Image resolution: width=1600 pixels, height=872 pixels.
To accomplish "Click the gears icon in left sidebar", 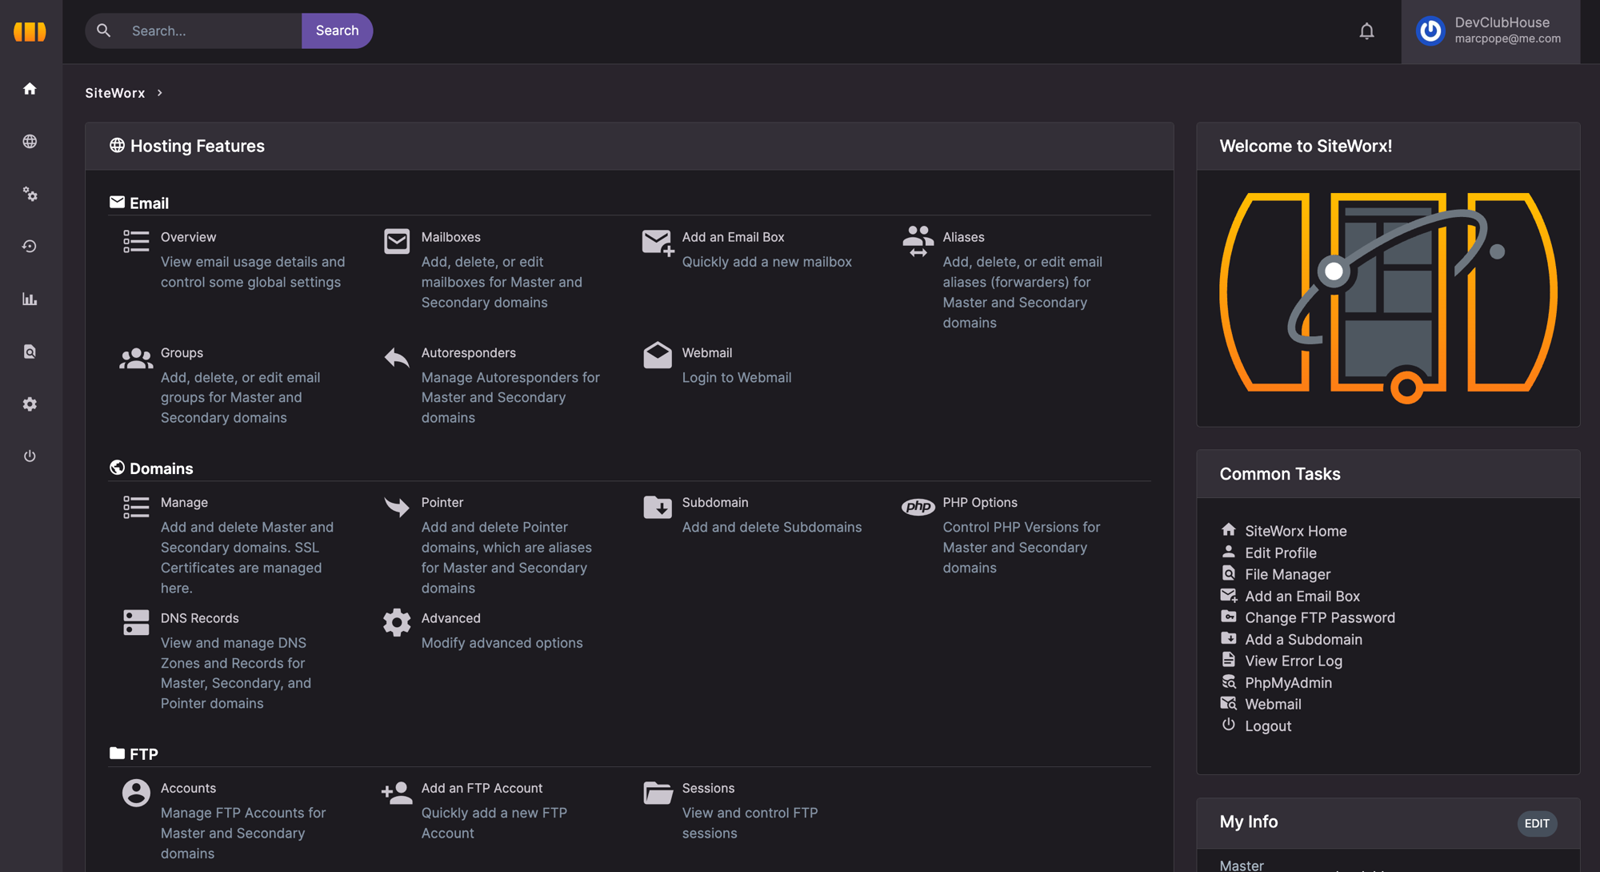I will [x=30, y=194].
